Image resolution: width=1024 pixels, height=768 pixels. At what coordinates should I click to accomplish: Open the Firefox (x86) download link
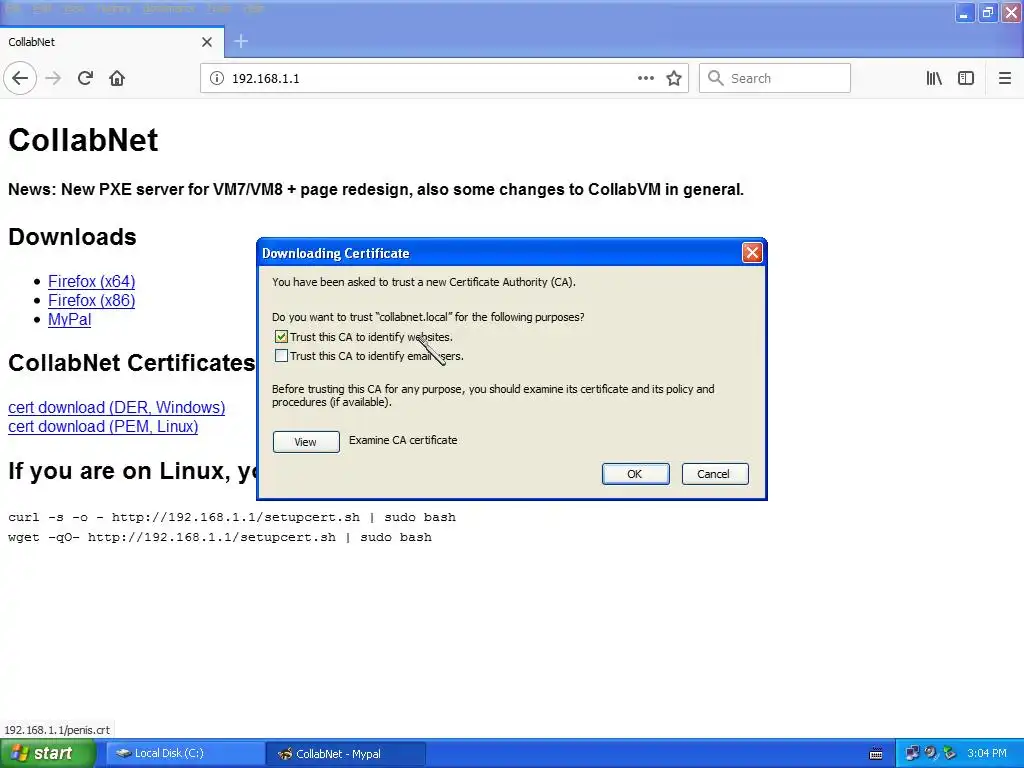click(x=91, y=300)
